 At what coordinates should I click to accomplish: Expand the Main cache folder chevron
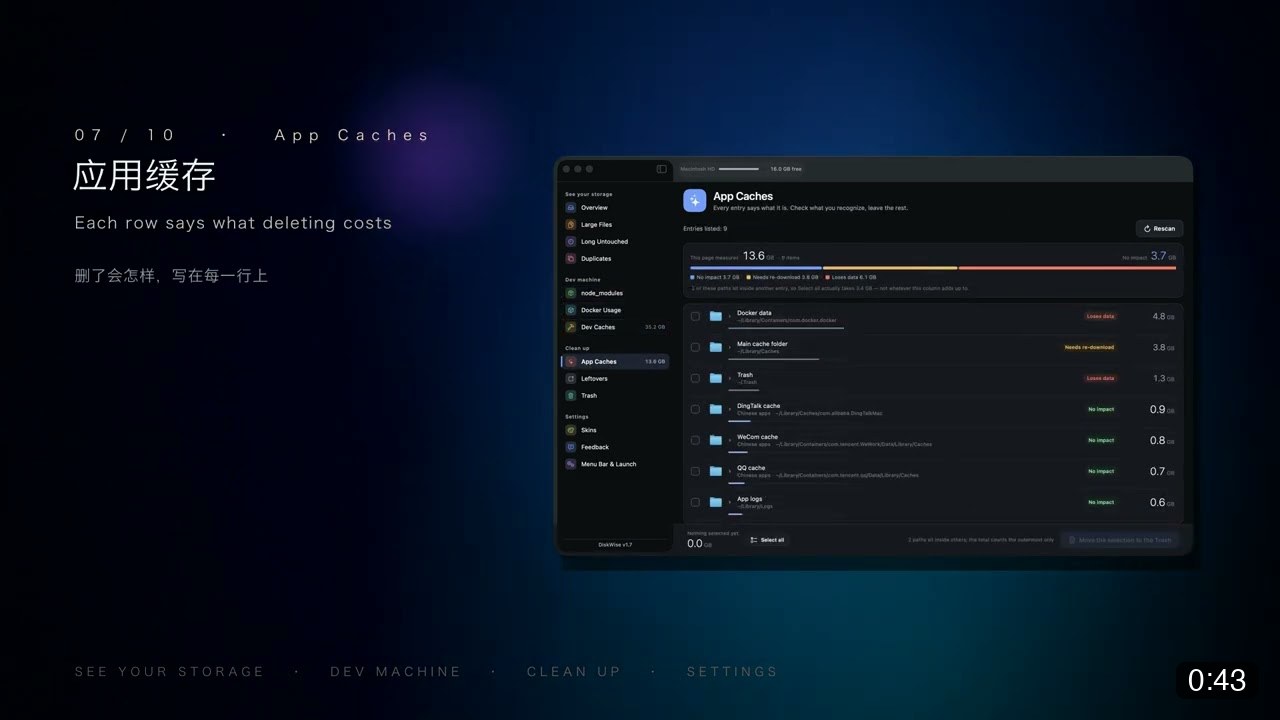click(729, 347)
